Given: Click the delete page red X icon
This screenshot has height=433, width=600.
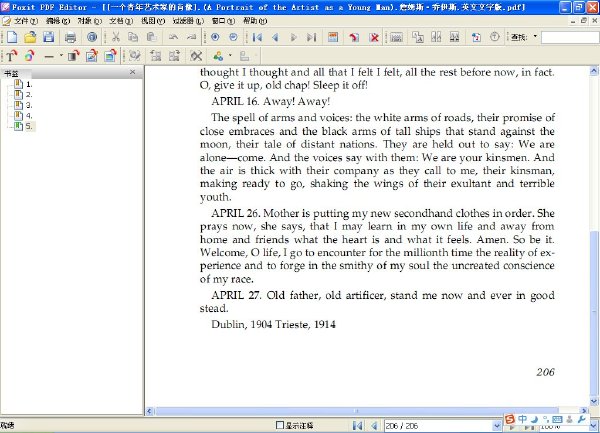Looking at the screenshot, I should pyautogui.click(x=374, y=37).
